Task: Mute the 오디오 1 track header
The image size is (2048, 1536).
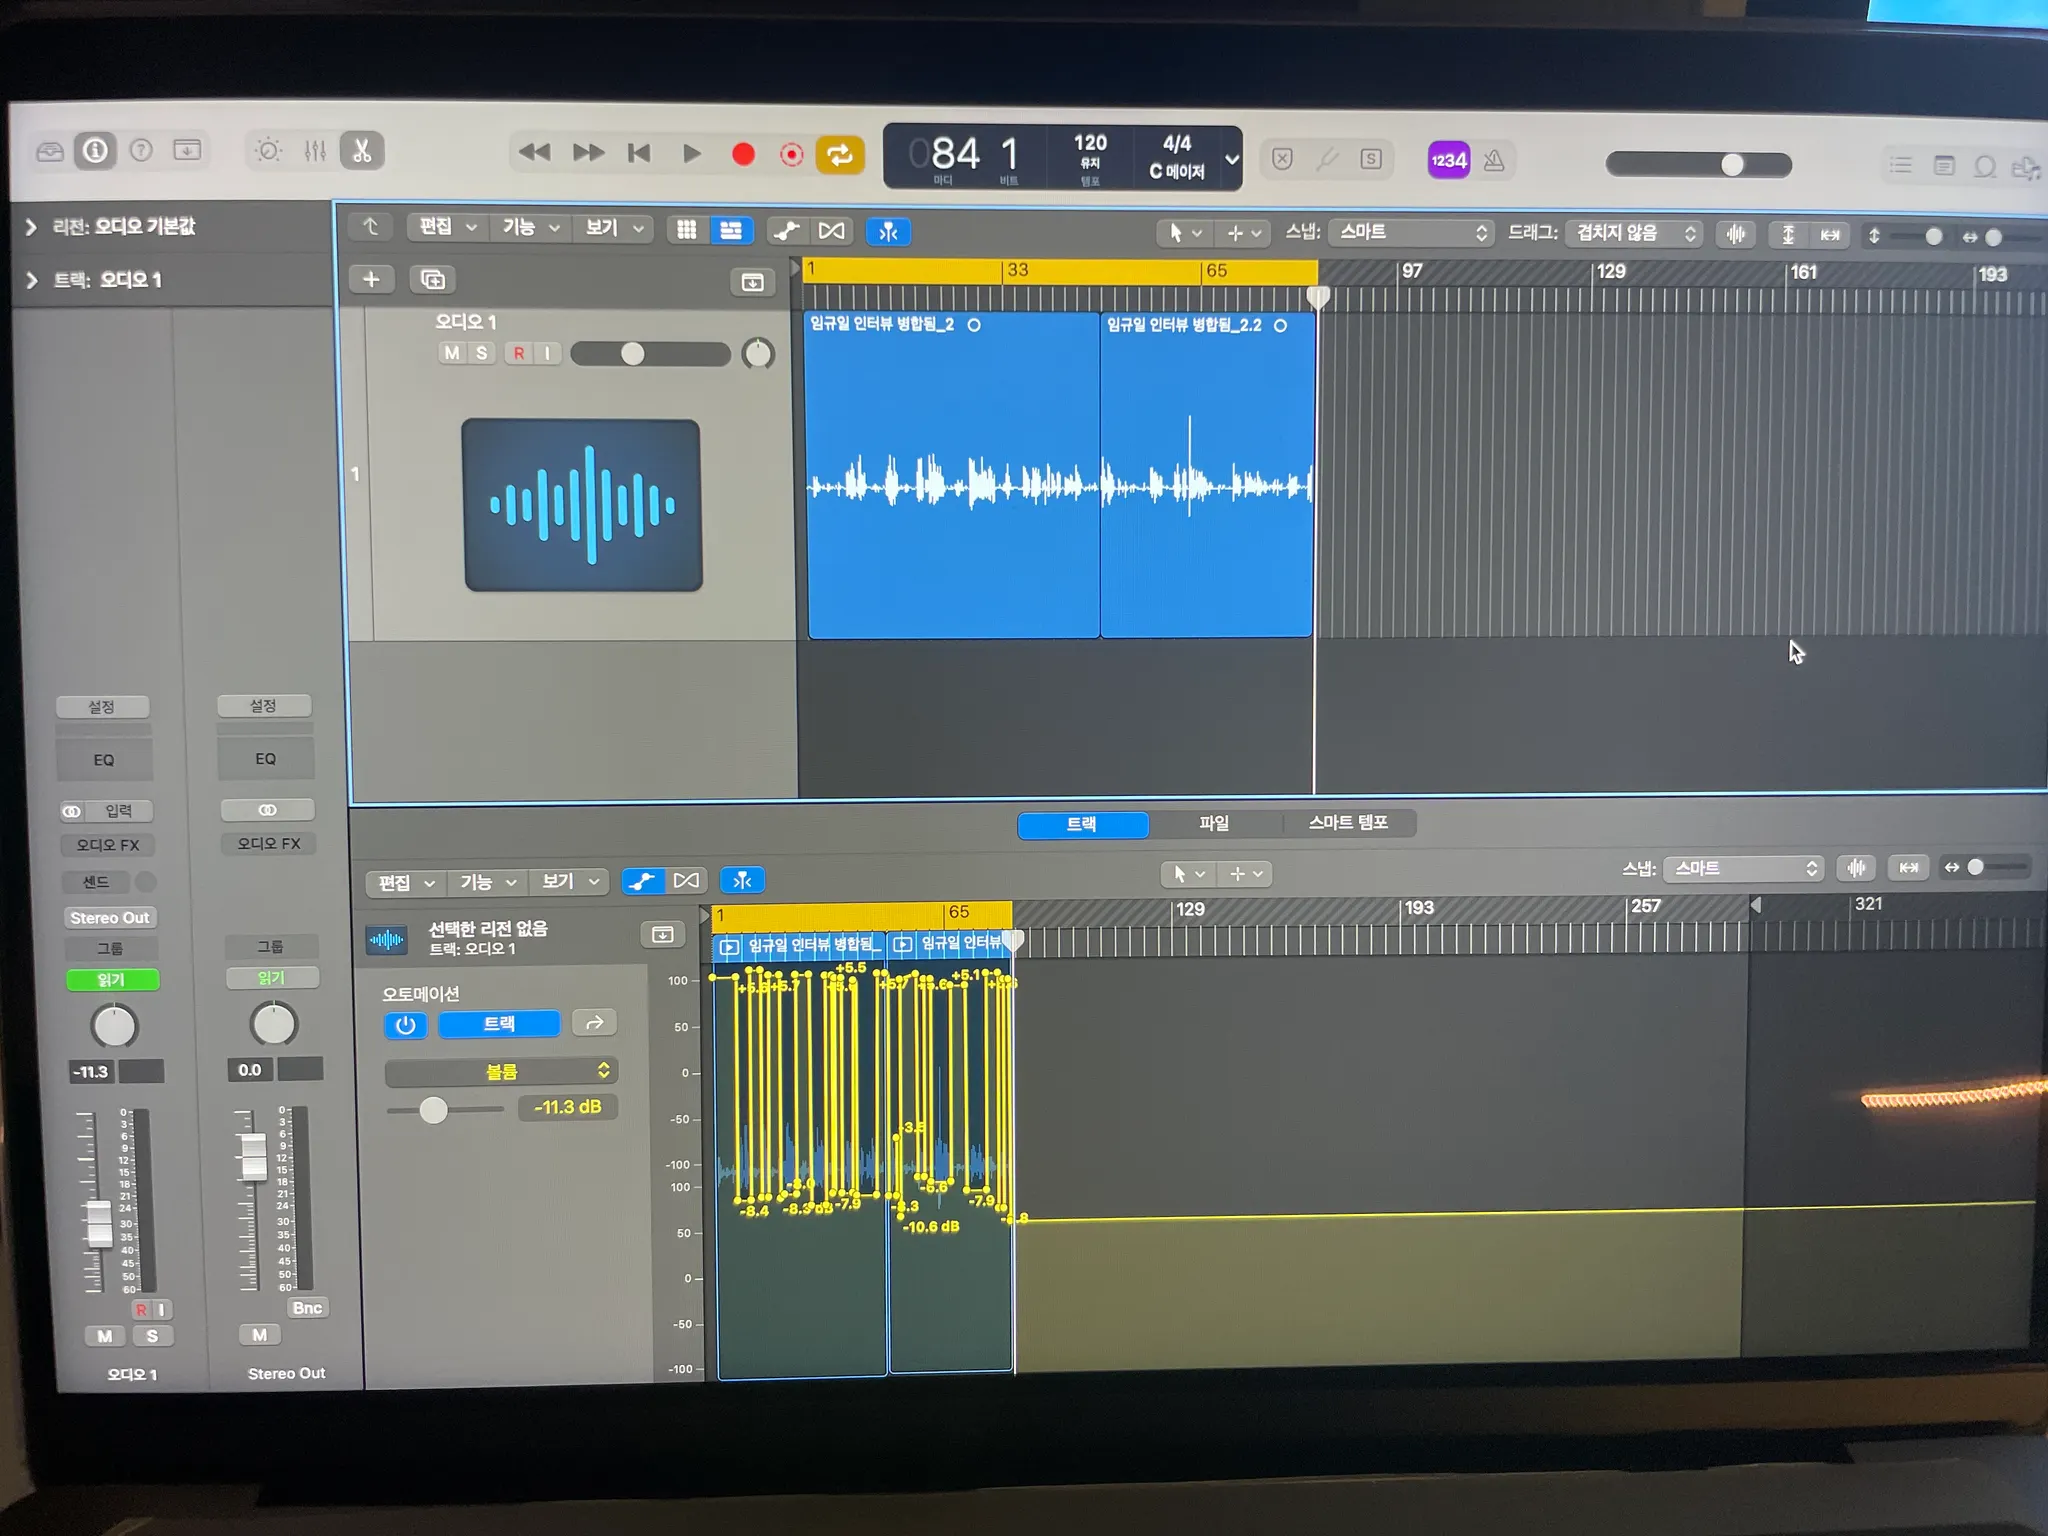Action: pyautogui.click(x=452, y=353)
